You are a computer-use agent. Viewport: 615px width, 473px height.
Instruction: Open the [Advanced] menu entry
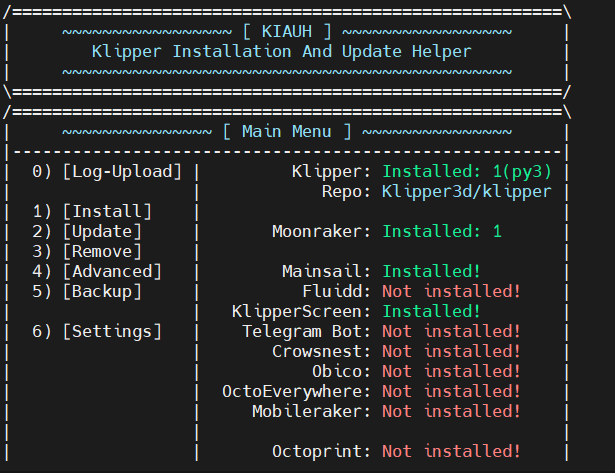coord(112,271)
